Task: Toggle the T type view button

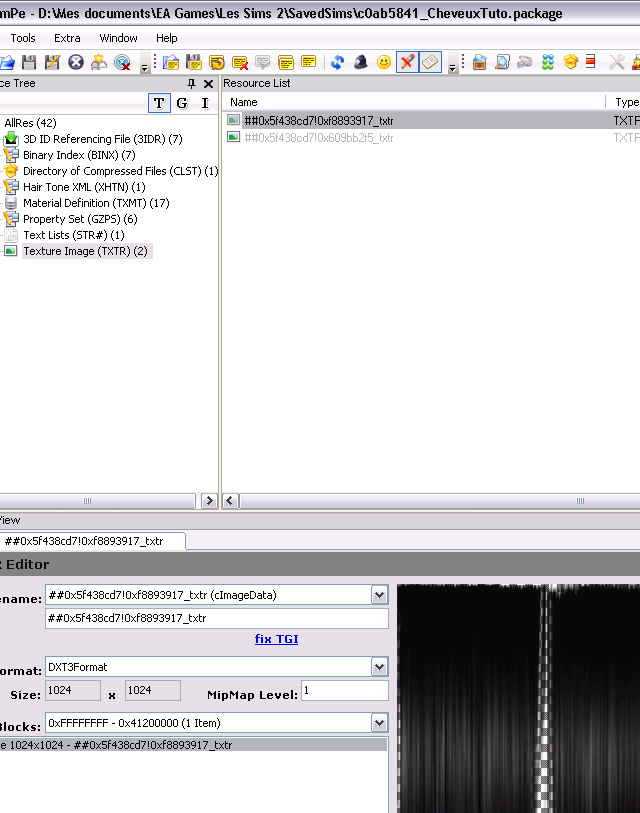Action: [159, 103]
